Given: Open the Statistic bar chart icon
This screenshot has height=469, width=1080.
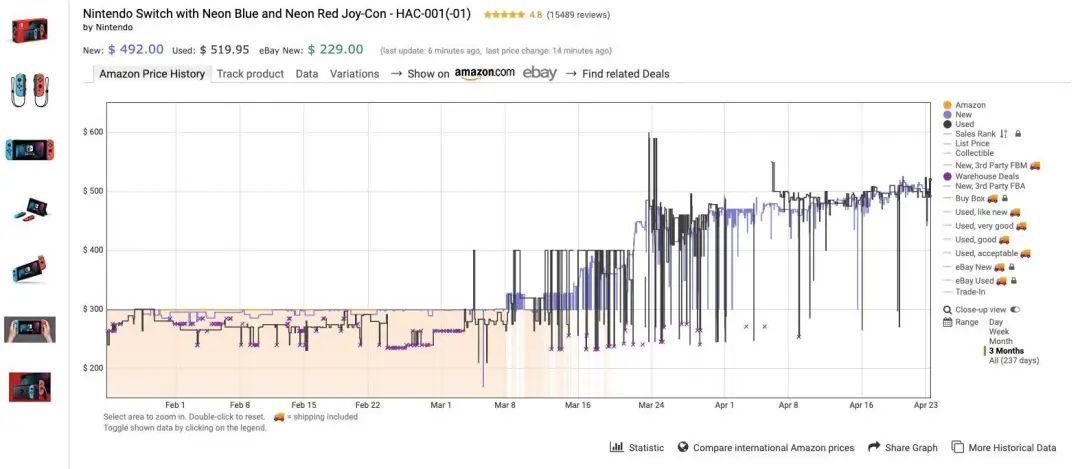Looking at the screenshot, I should (616, 447).
